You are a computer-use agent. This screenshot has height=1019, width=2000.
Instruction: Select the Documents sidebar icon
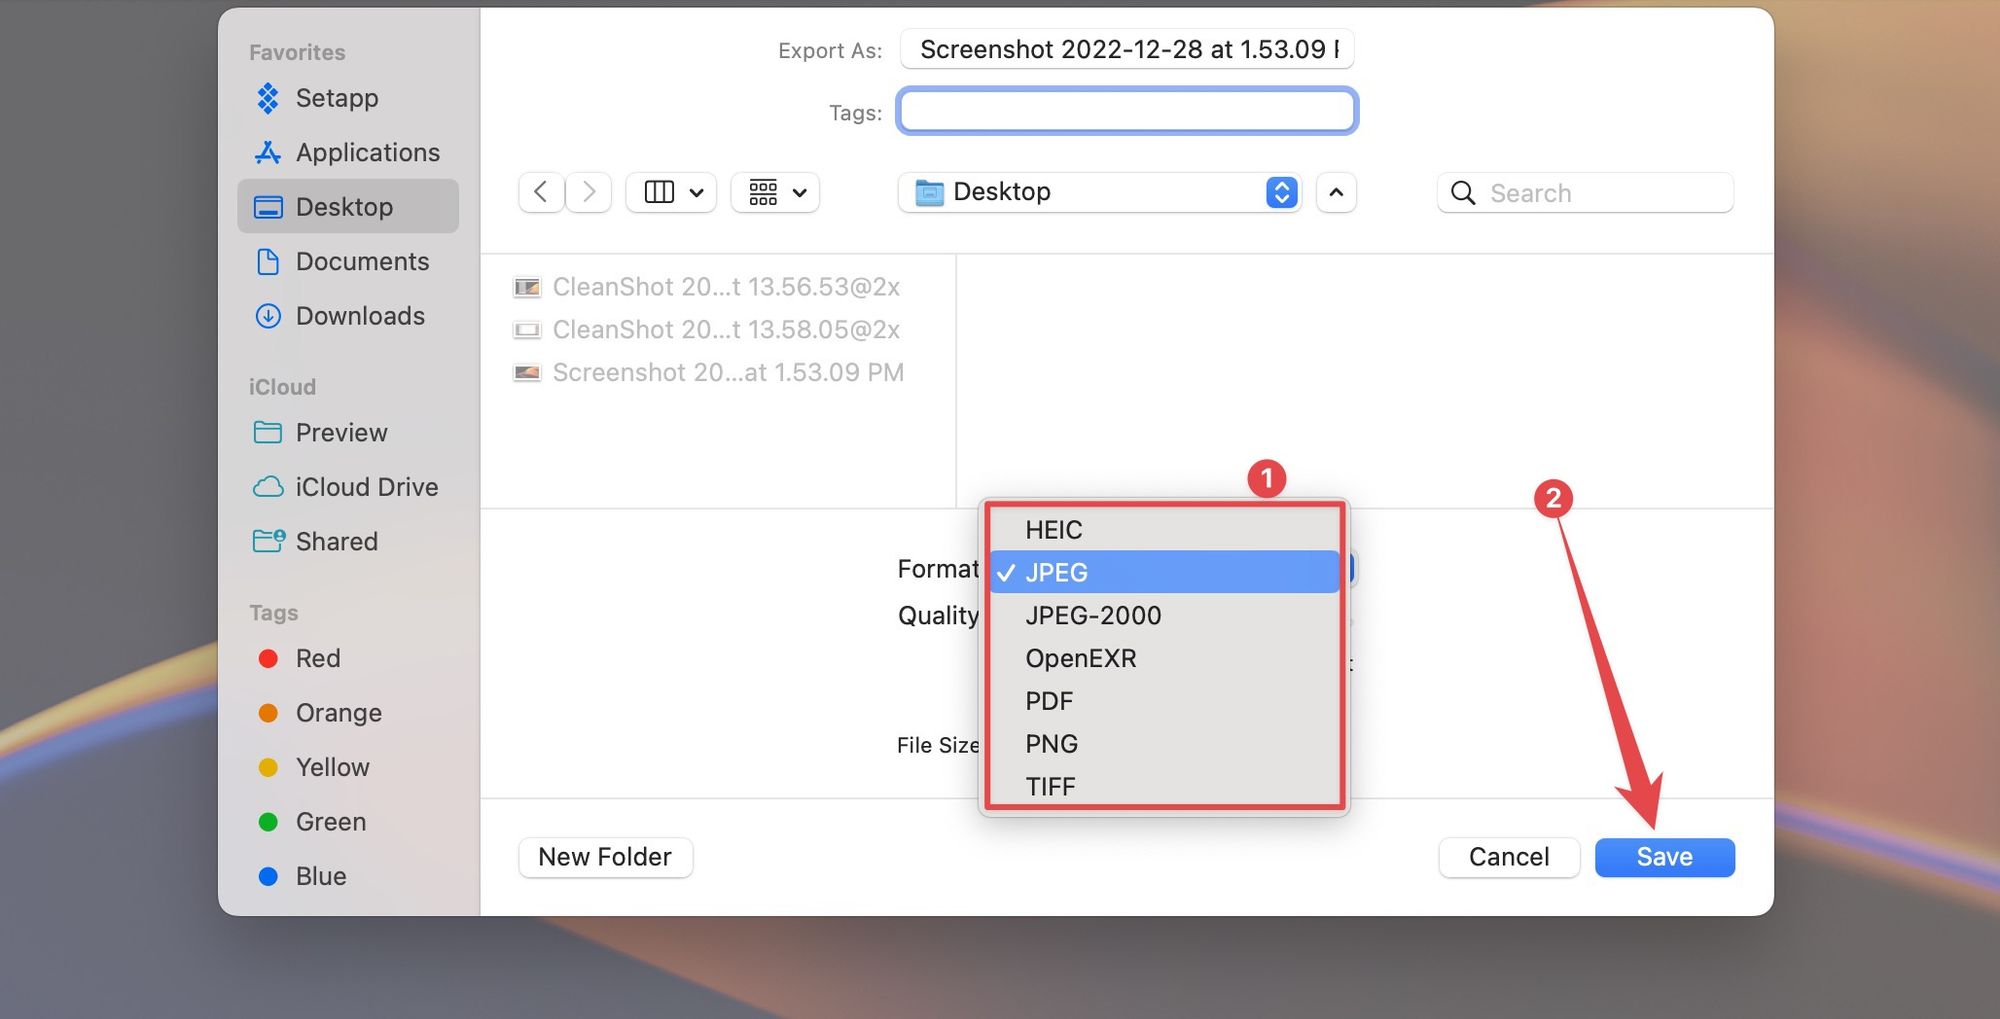point(268,261)
